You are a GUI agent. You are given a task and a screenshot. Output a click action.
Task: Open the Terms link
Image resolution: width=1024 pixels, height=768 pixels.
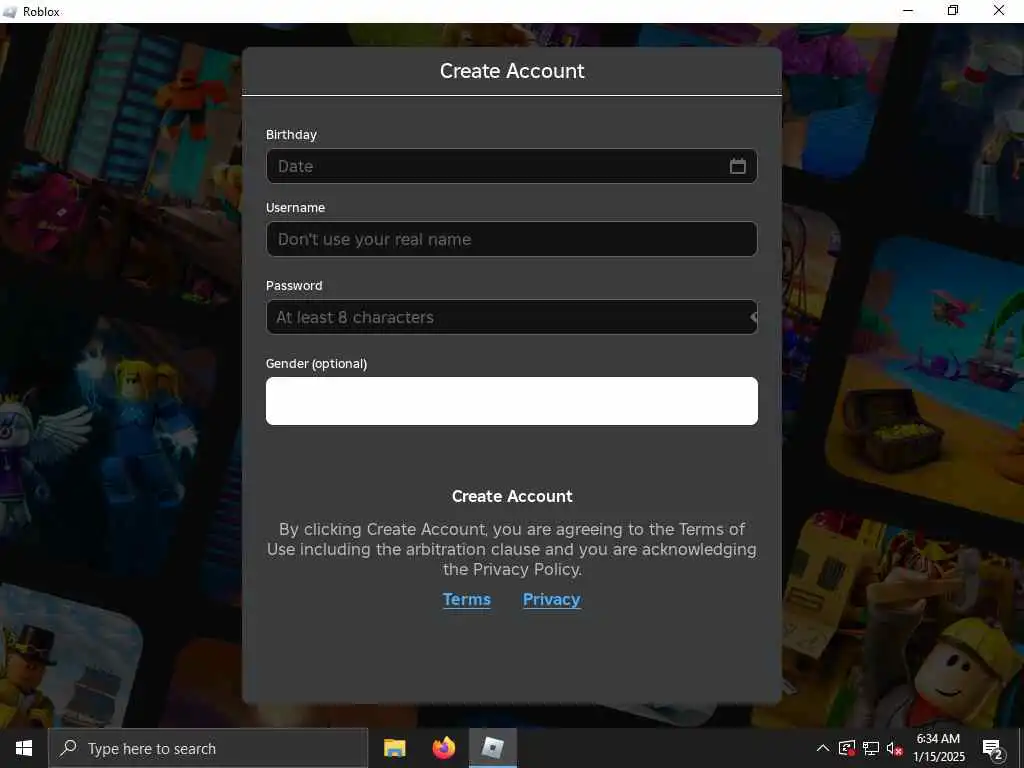click(x=466, y=600)
